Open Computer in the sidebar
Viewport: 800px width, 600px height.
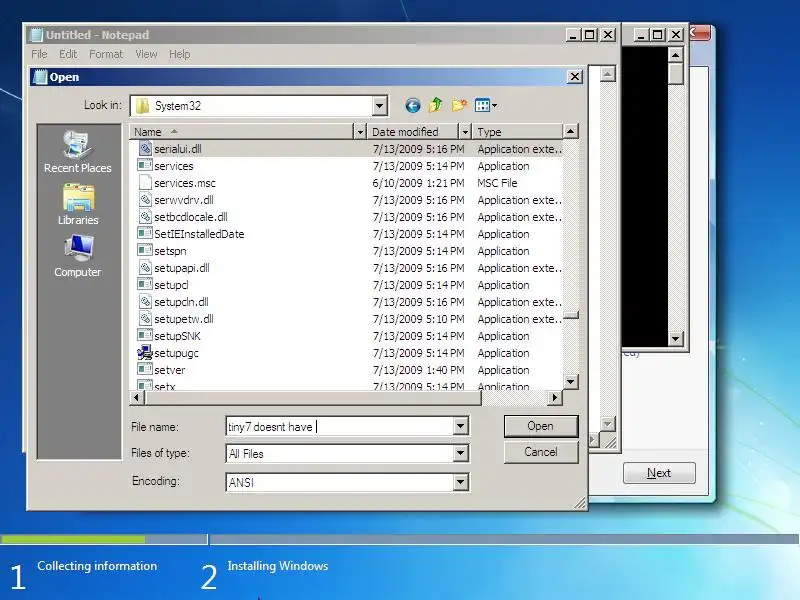click(78, 257)
